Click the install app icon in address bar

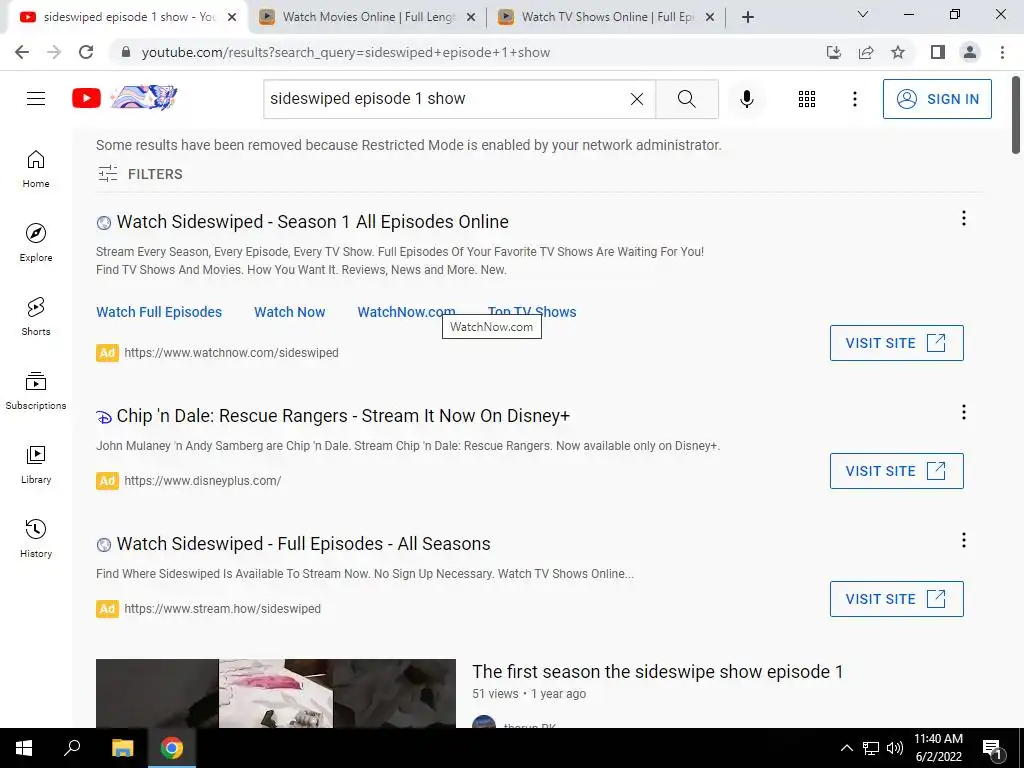pyautogui.click(x=834, y=52)
